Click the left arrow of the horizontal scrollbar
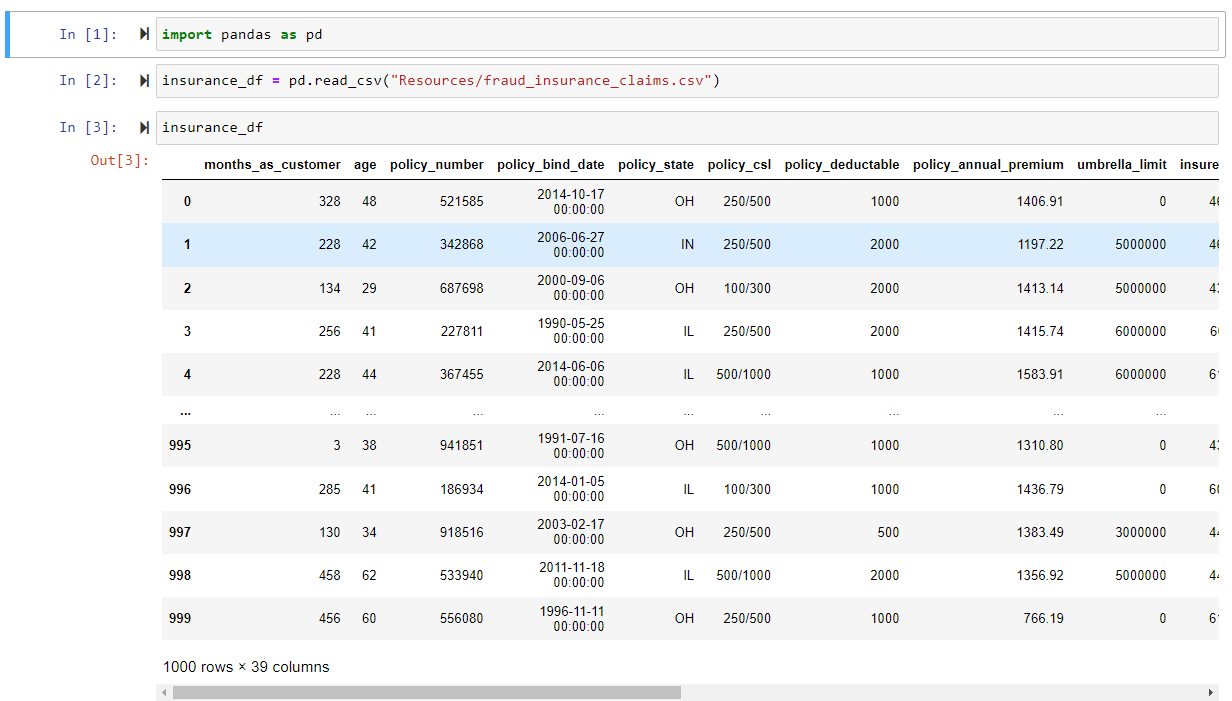1232x701 pixels. click(x=163, y=692)
